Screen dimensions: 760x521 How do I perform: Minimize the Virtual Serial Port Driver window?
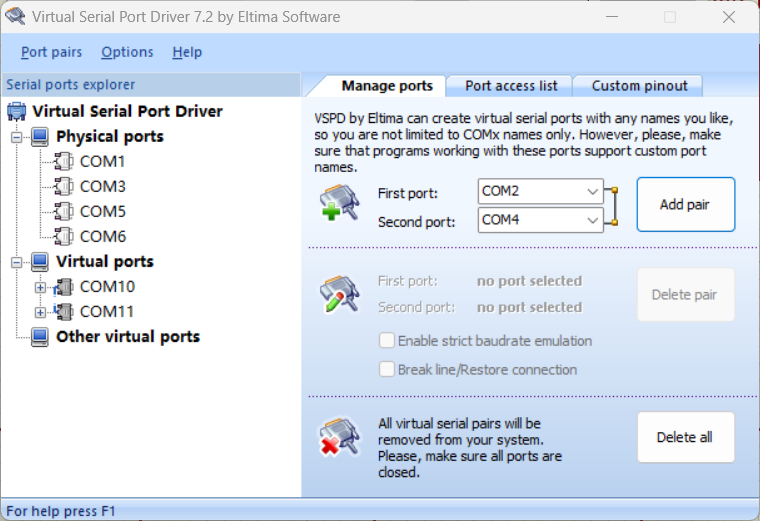click(x=612, y=17)
